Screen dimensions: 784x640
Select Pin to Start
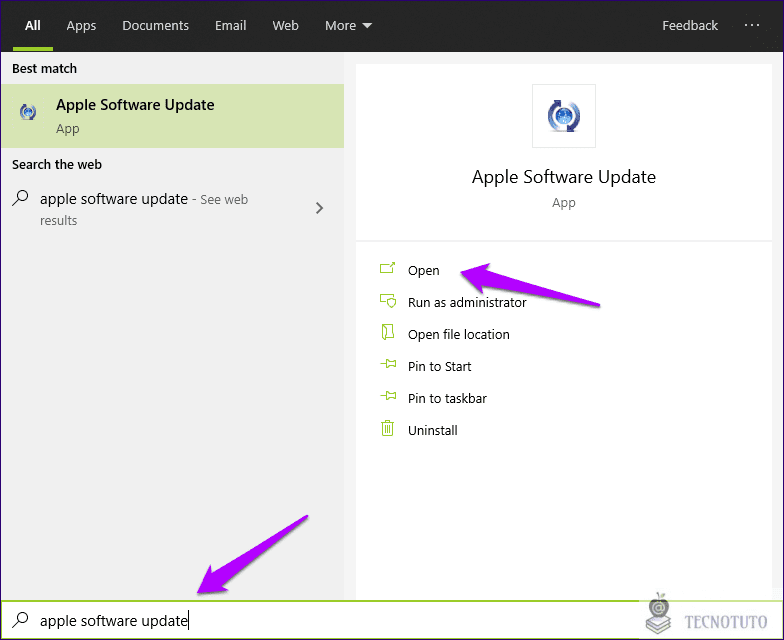click(x=440, y=366)
